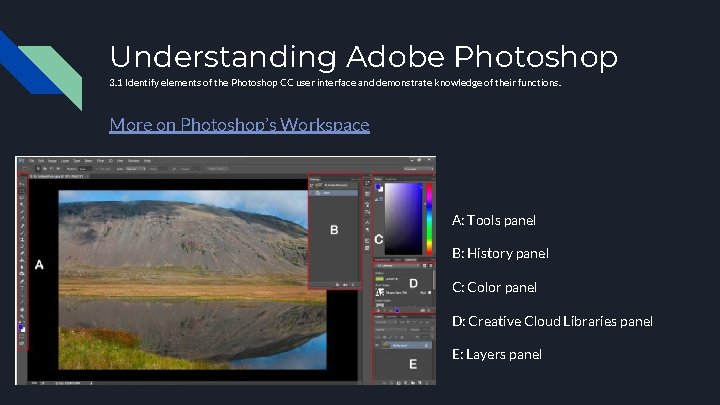The image size is (720, 405).
Task: Switch Libraries panel to list view
Action: [431, 266]
